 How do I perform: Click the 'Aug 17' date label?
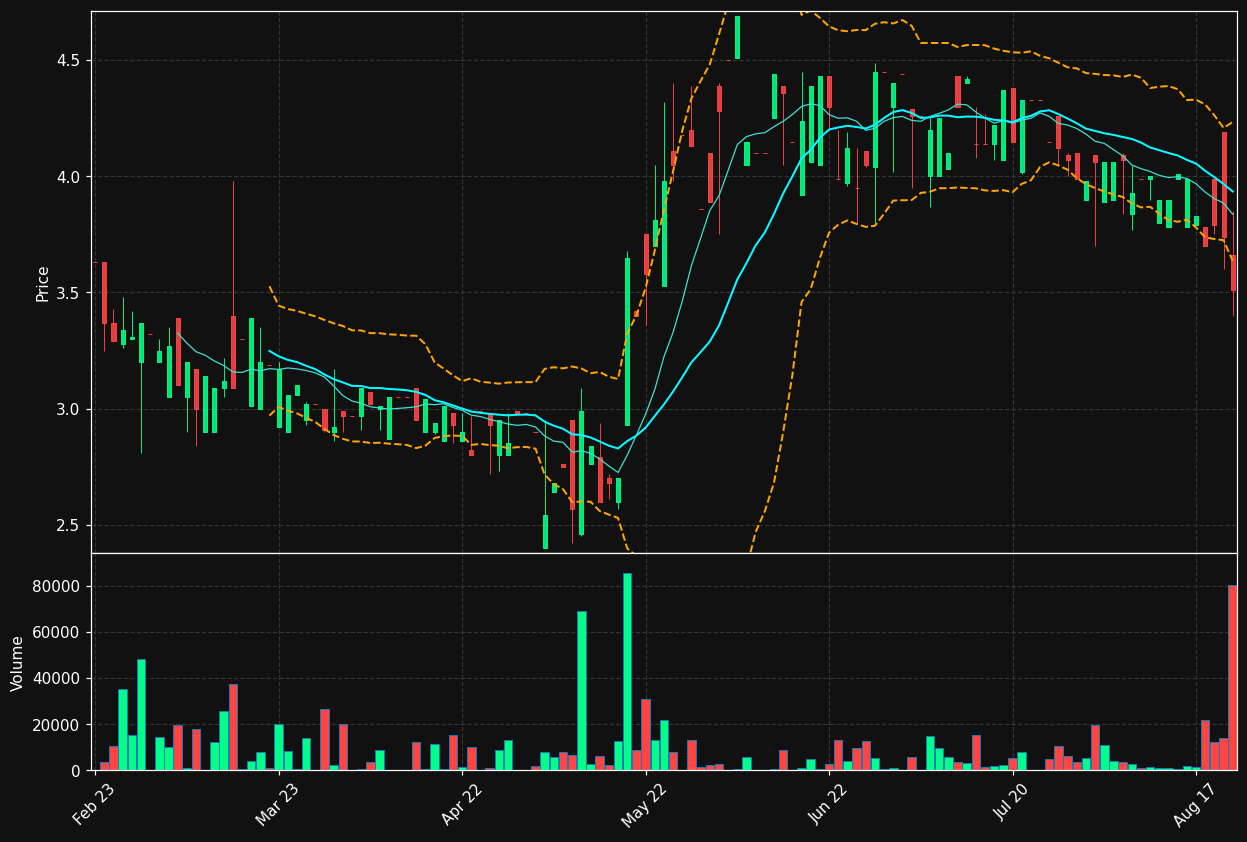click(x=1194, y=803)
